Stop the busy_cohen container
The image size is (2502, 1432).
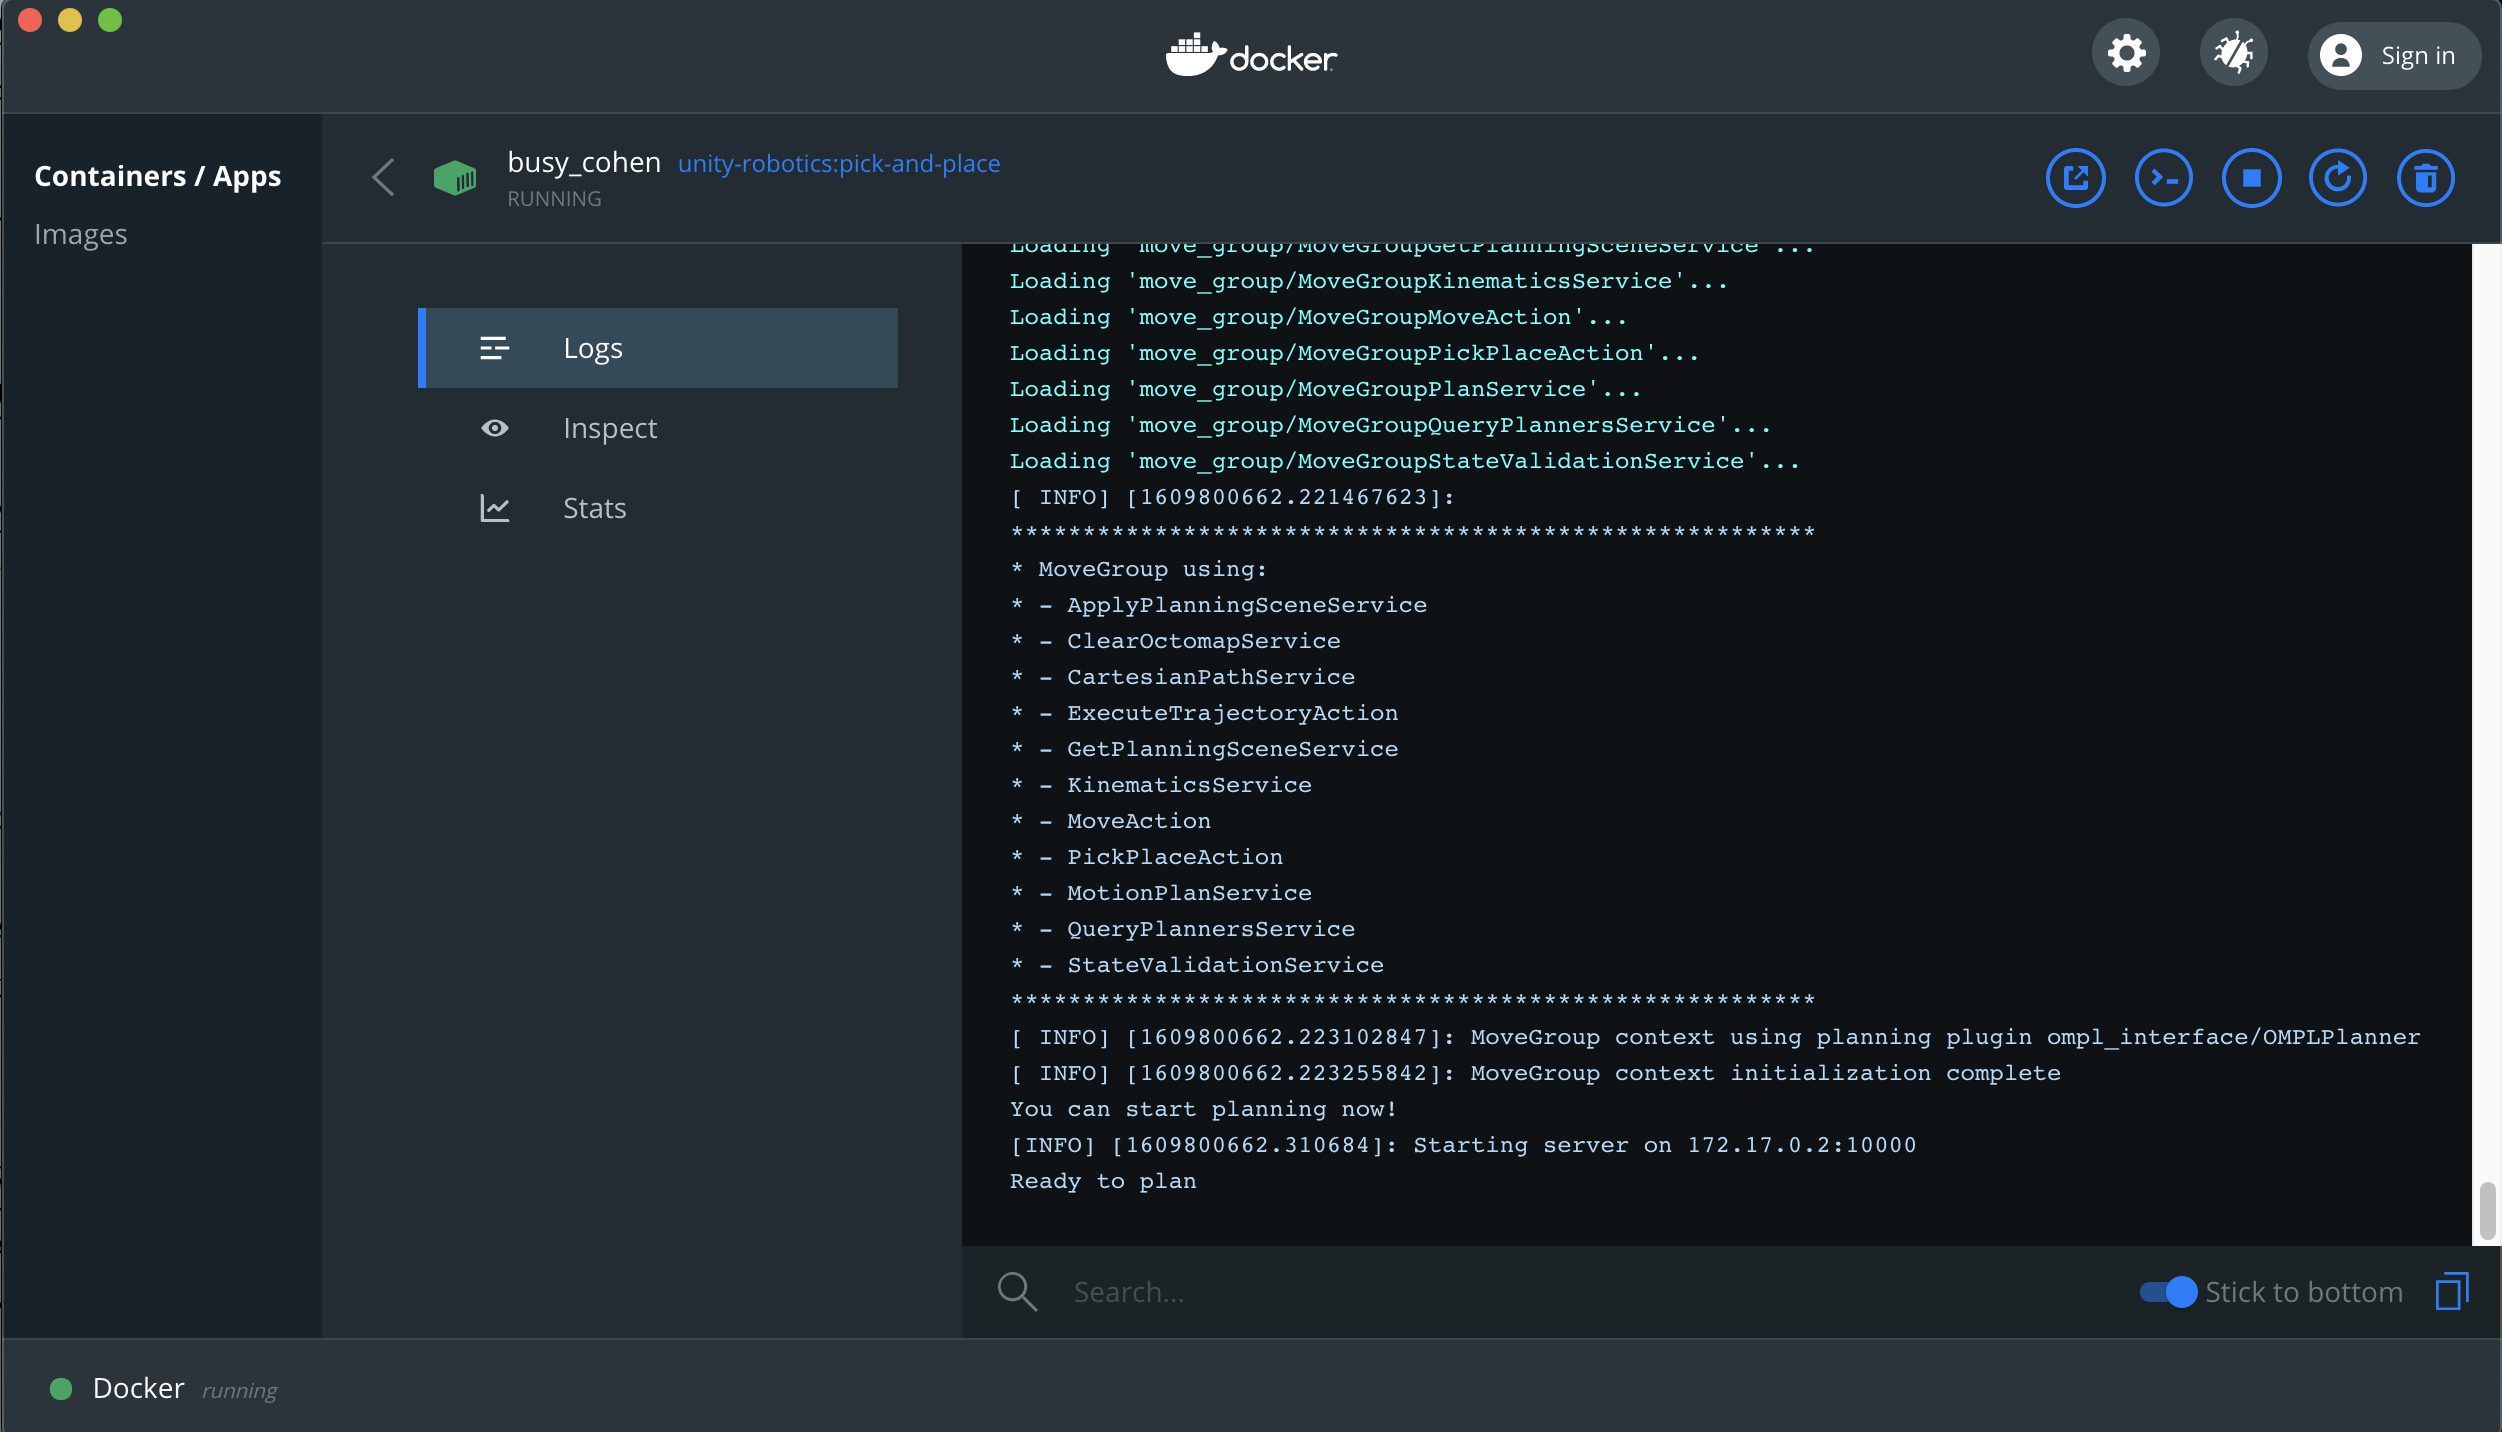(2251, 178)
